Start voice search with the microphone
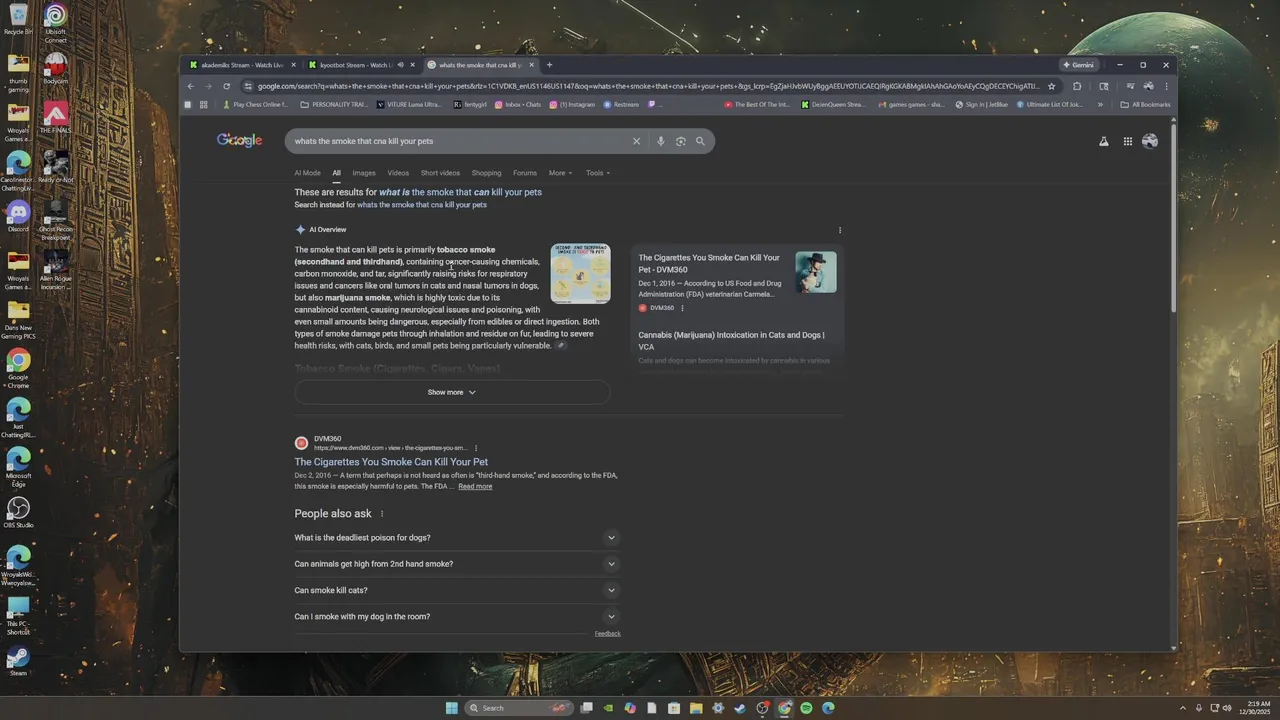Image resolution: width=1280 pixels, height=720 pixels. tap(660, 141)
